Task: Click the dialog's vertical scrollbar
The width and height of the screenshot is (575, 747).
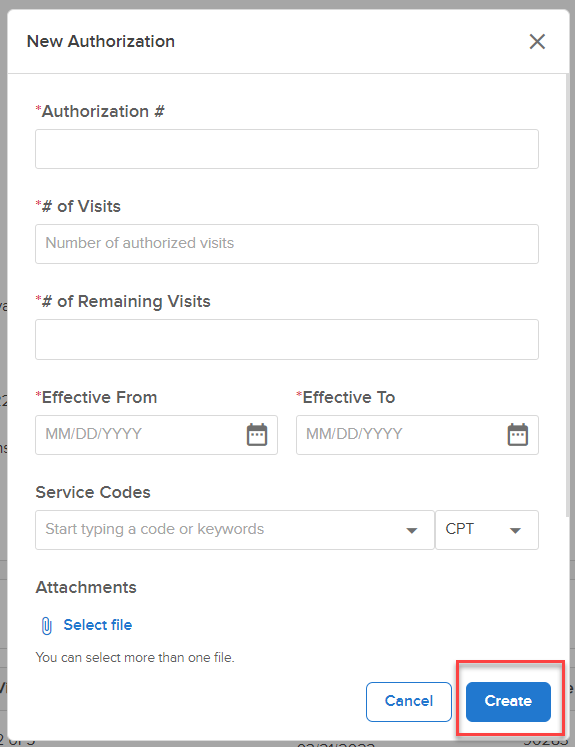Action: click(567, 295)
